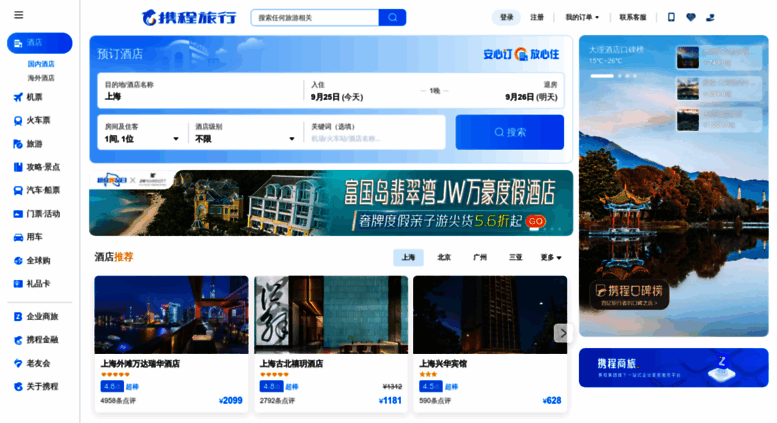Select the 上海 city tab
Viewport: 777px width, 423px height.
pos(408,258)
